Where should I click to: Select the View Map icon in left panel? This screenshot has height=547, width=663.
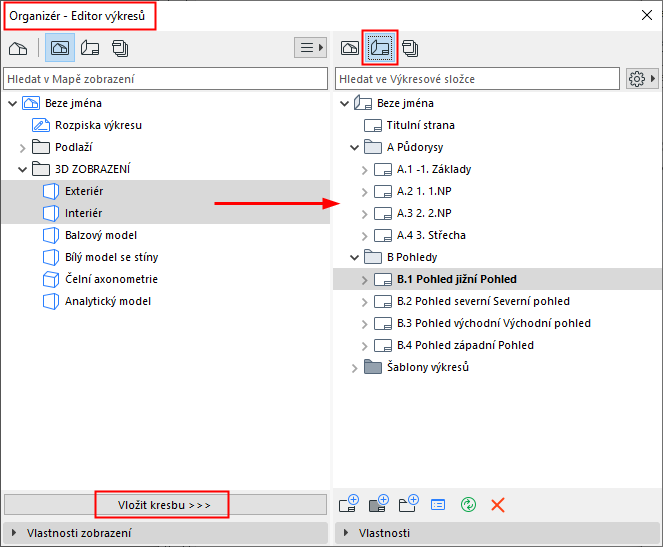[60, 48]
